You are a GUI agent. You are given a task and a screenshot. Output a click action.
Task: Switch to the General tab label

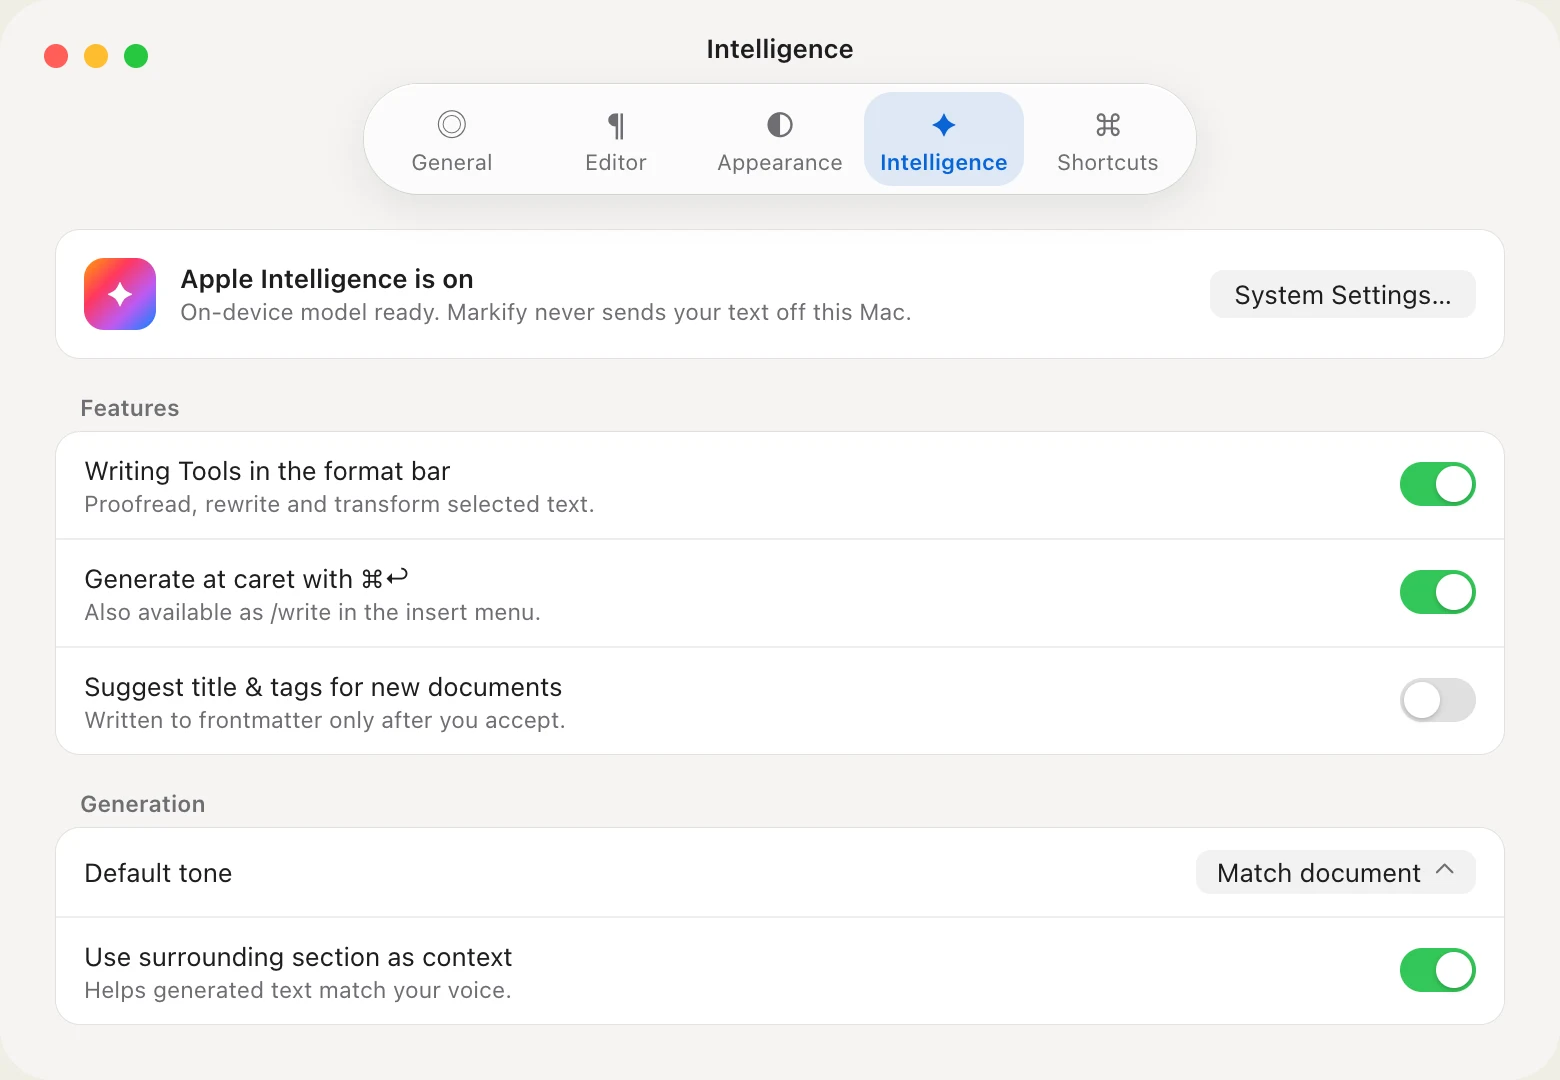pyautogui.click(x=452, y=162)
